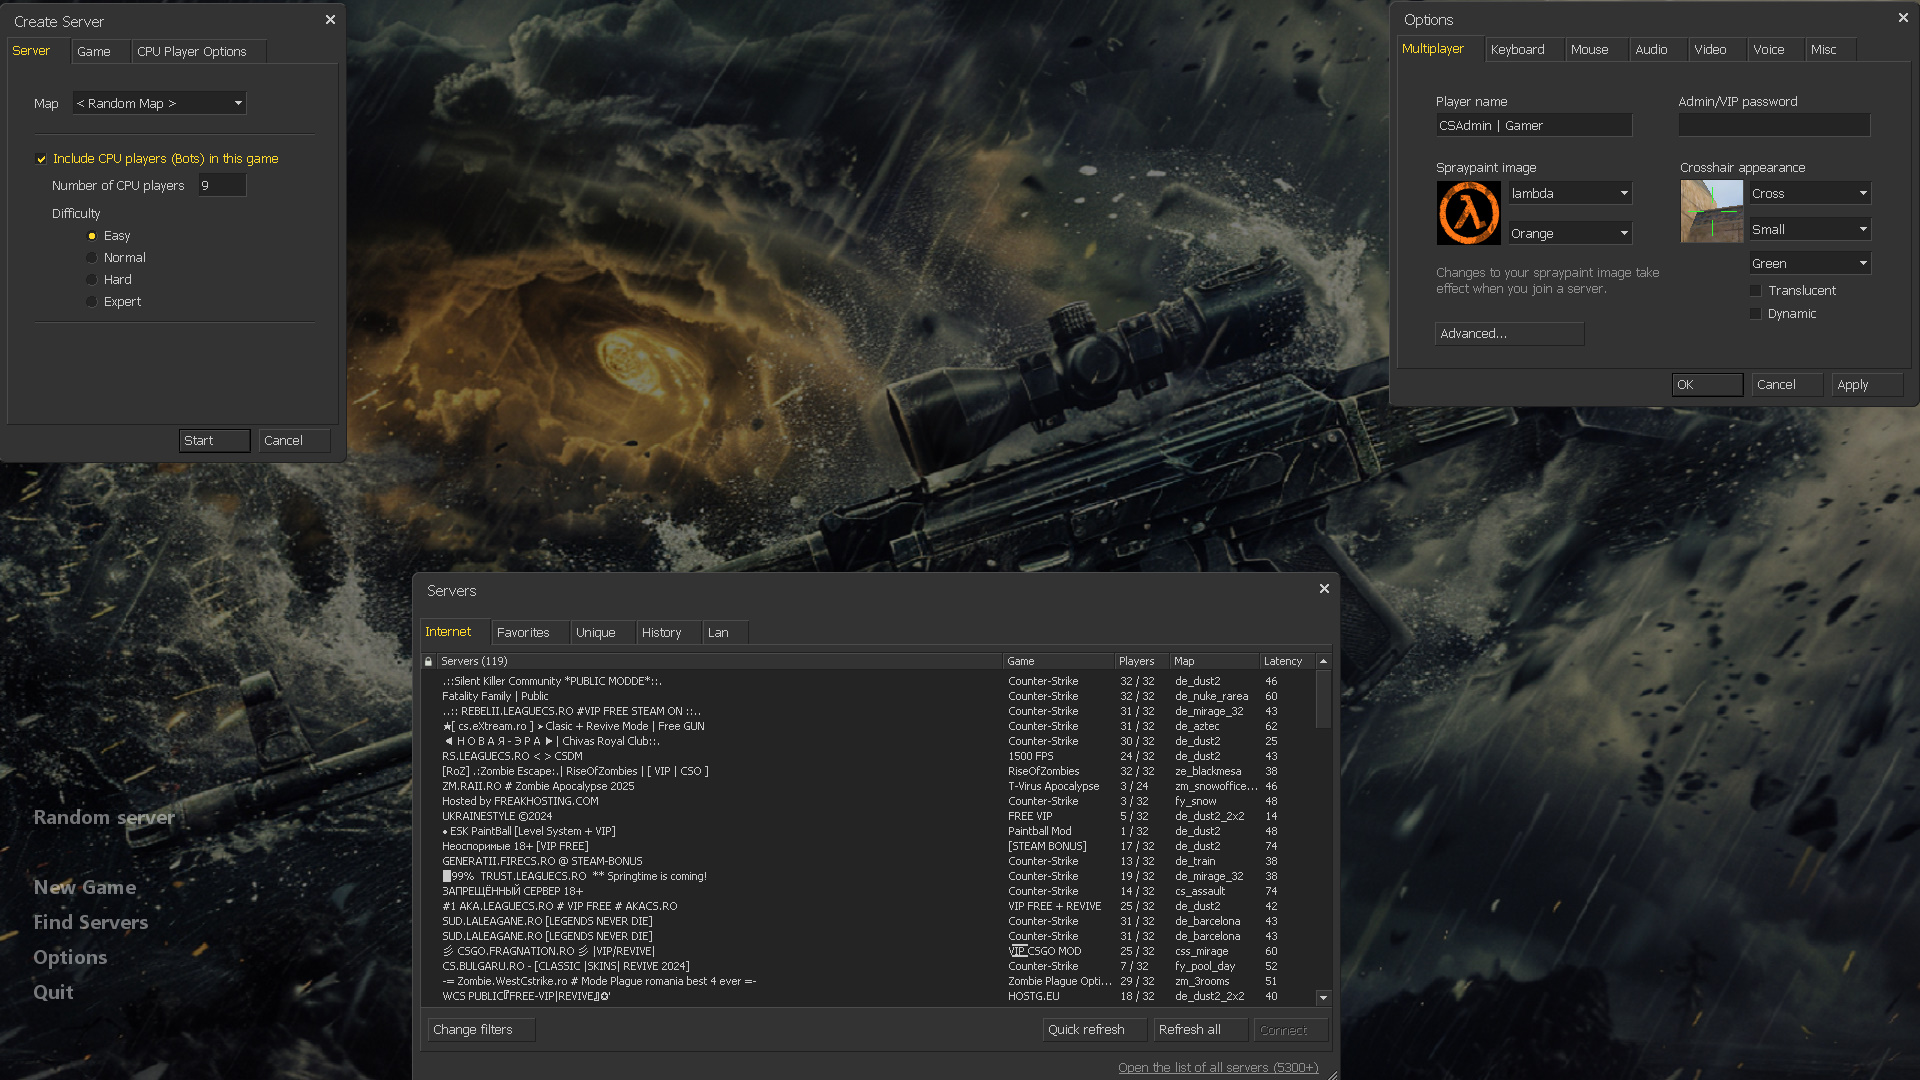Close the Options dialog
The image size is (1920, 1080).
click(1903, 18)
